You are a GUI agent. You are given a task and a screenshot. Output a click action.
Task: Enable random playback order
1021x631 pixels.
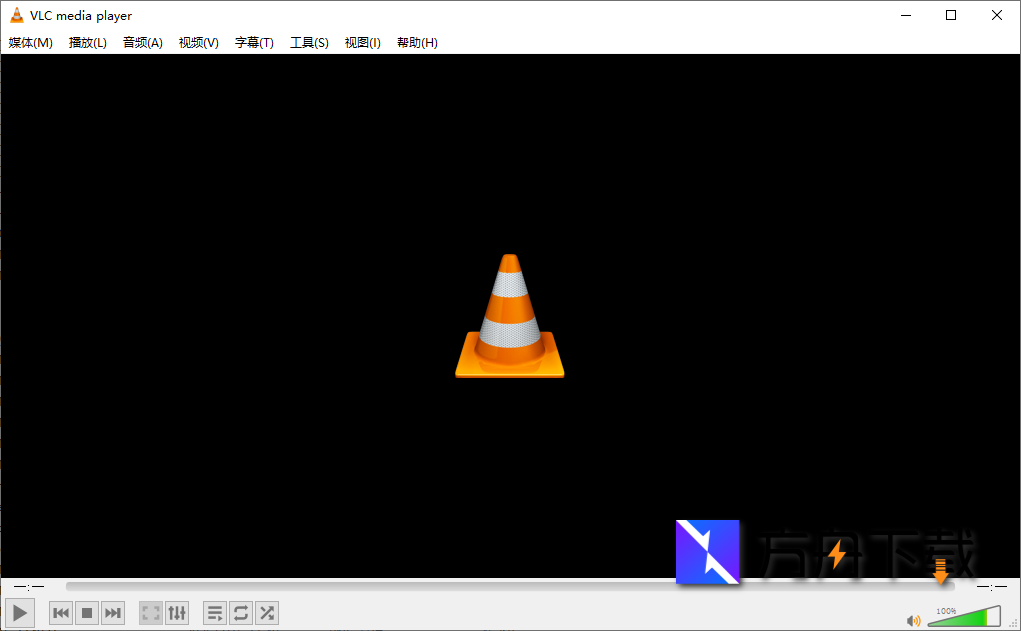pyautogui.click(x=266, y=612)
